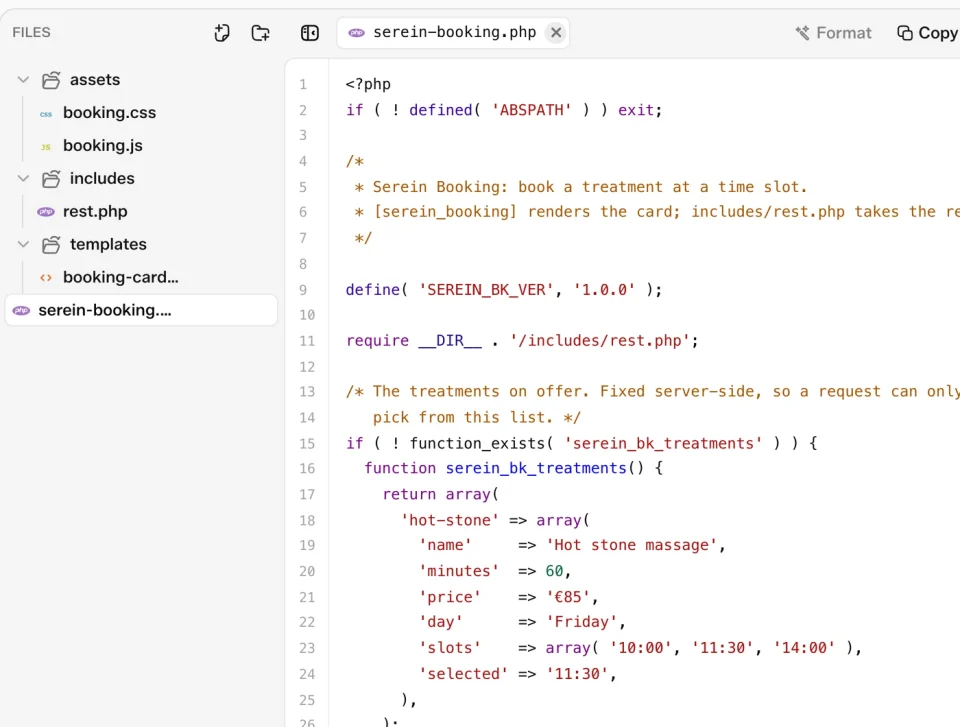Screen dimensions: 960x727
Task: Click the '/includes/rest.php' string on line 11
Action: (x=599, y=341)
